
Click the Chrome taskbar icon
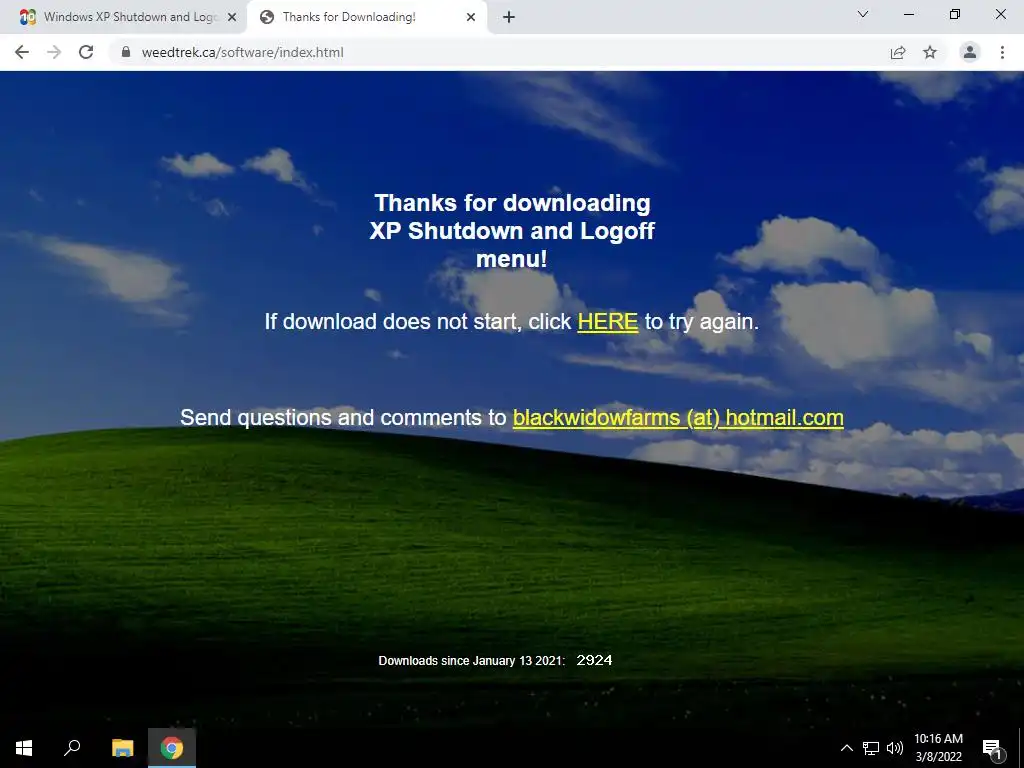tap(172, 748)
